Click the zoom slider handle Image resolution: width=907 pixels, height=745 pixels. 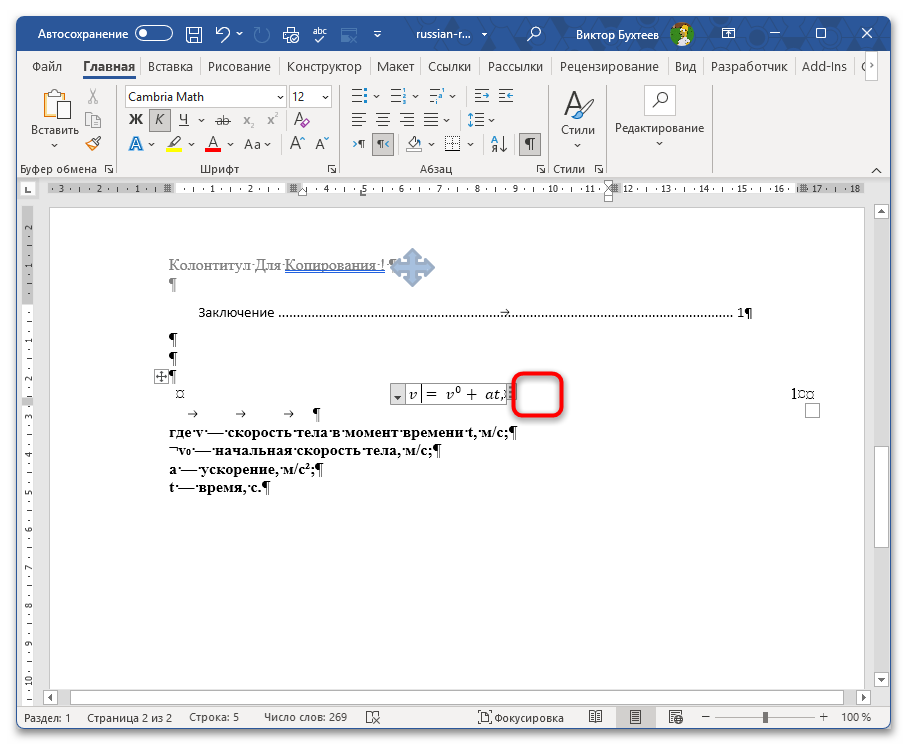point(765,717)
